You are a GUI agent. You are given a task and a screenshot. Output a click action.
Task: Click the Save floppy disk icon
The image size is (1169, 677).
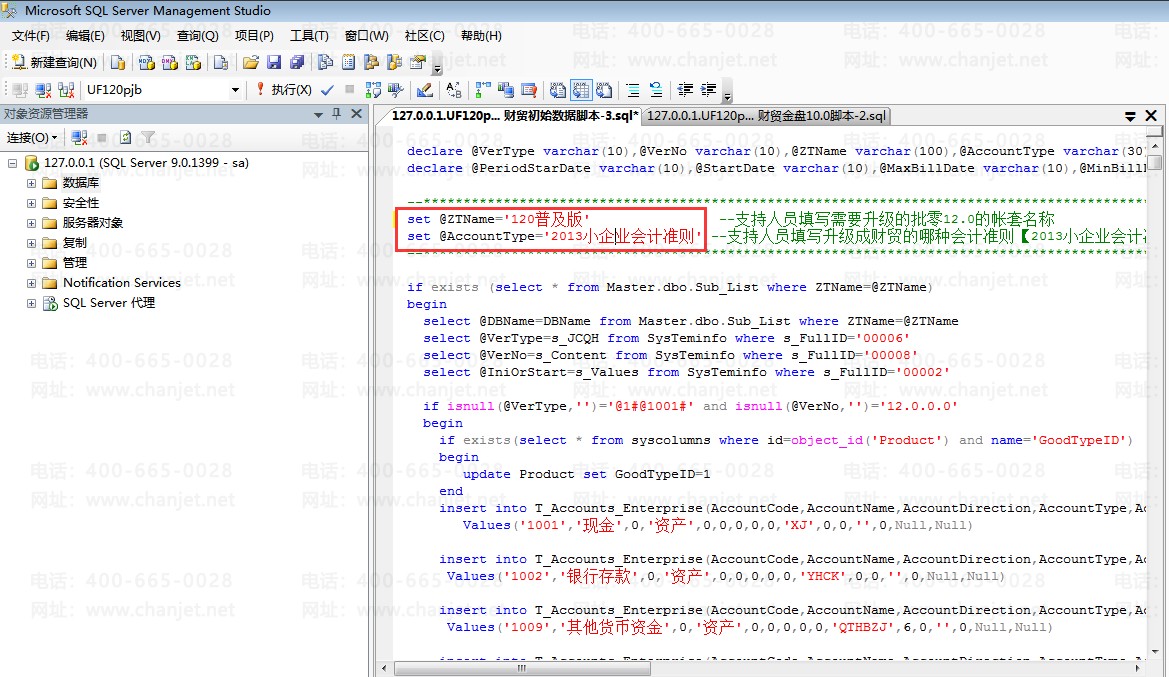coord(273,62)
